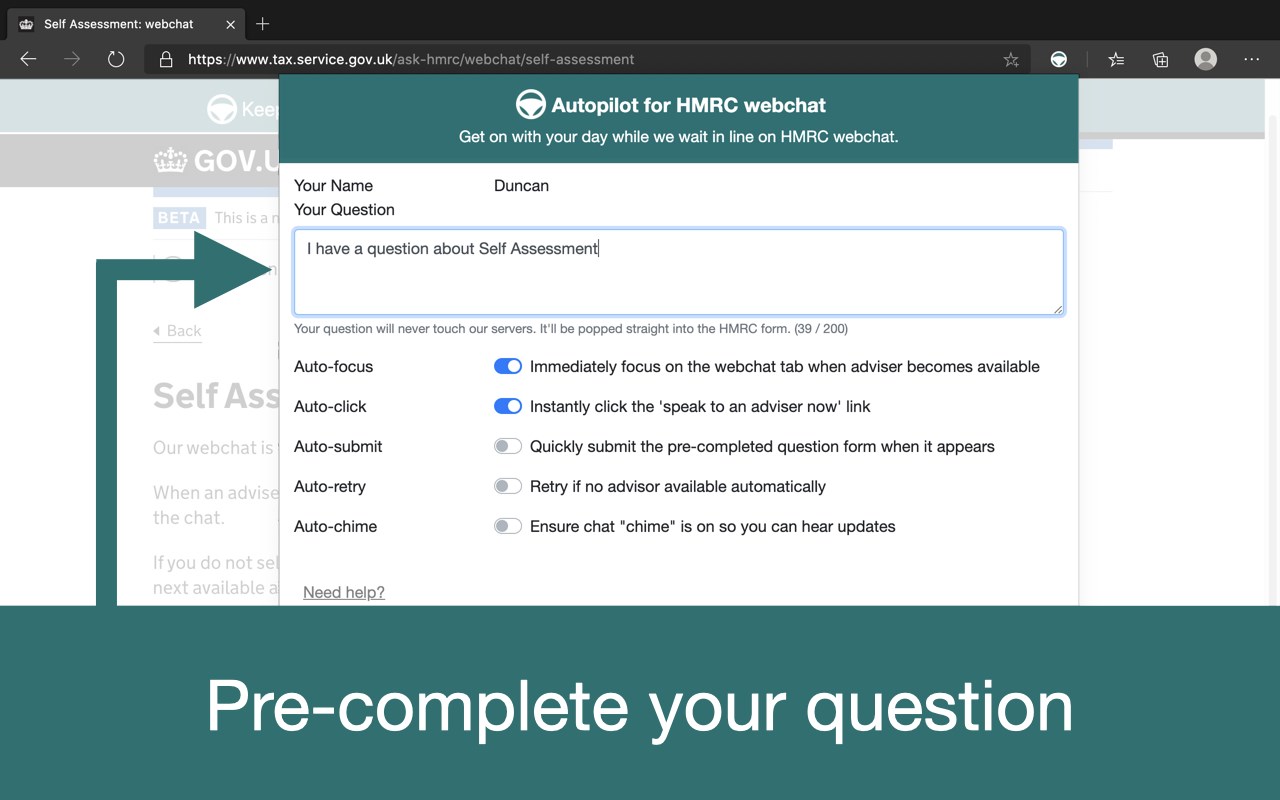Click 'Immediately focus on the webchat tab' description
Image resolution: width=1280 pixels, height=800 pixels.
785,367
